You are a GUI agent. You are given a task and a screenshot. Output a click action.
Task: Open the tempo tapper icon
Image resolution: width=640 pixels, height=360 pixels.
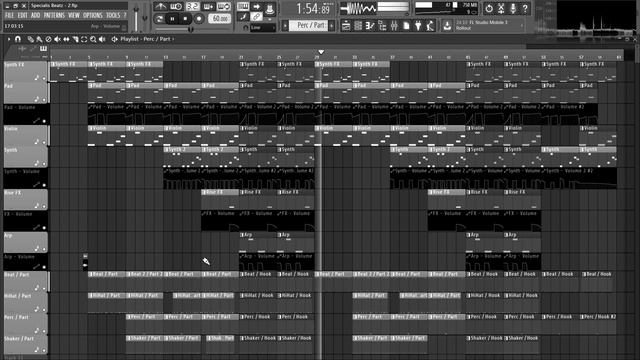tap(430, 26)
